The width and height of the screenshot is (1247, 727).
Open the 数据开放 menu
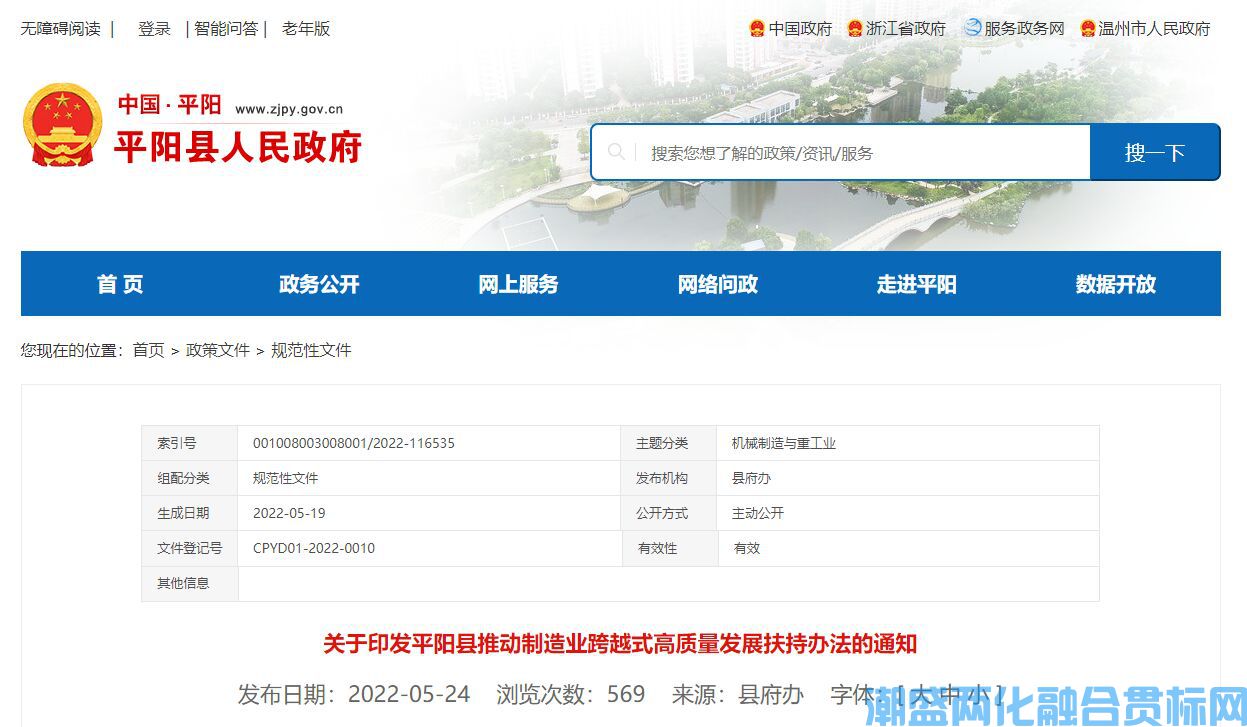tap(1116, 284)
